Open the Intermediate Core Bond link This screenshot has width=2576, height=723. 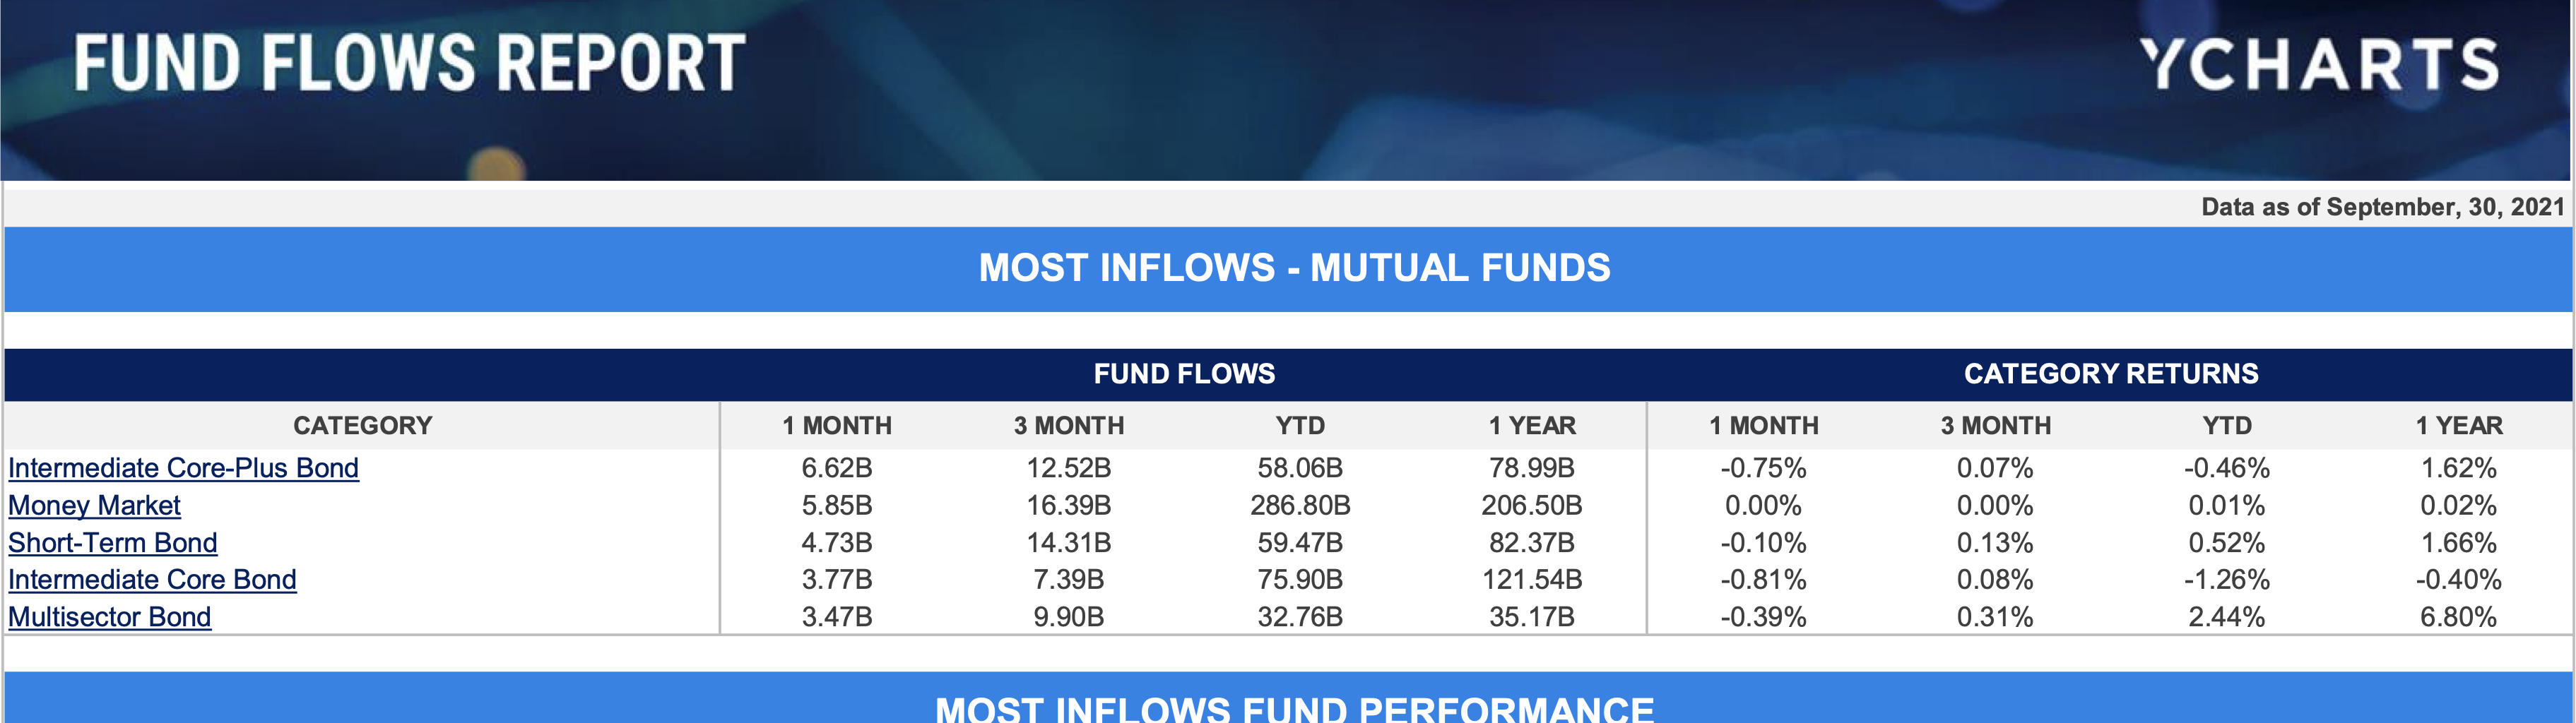[152, 579]
